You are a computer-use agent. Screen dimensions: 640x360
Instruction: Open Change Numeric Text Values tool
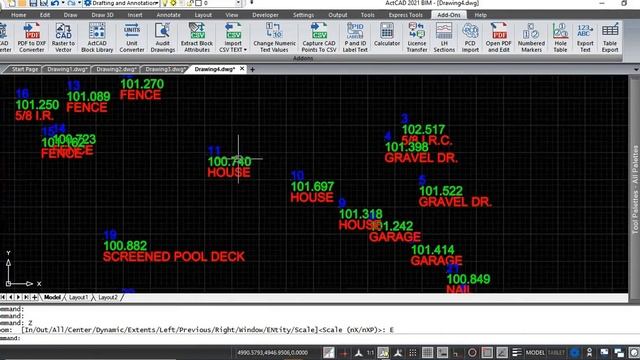274,38
